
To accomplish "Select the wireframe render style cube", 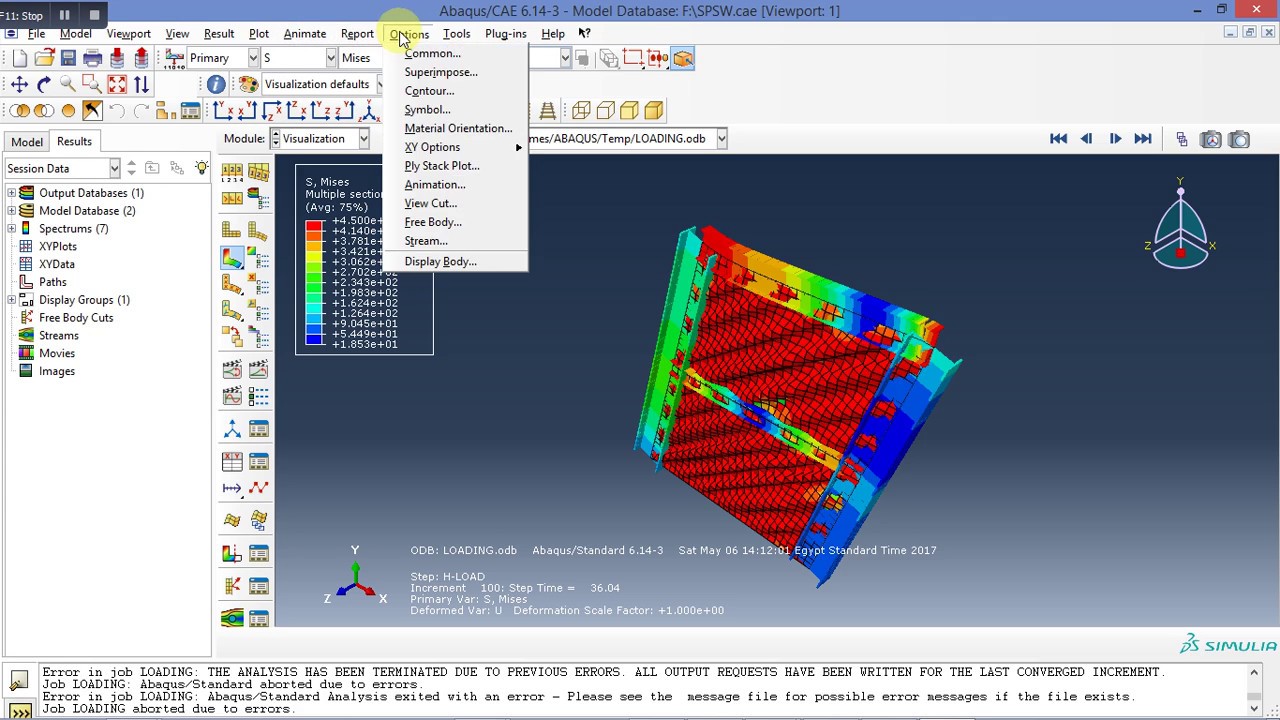I will point(581,111).
